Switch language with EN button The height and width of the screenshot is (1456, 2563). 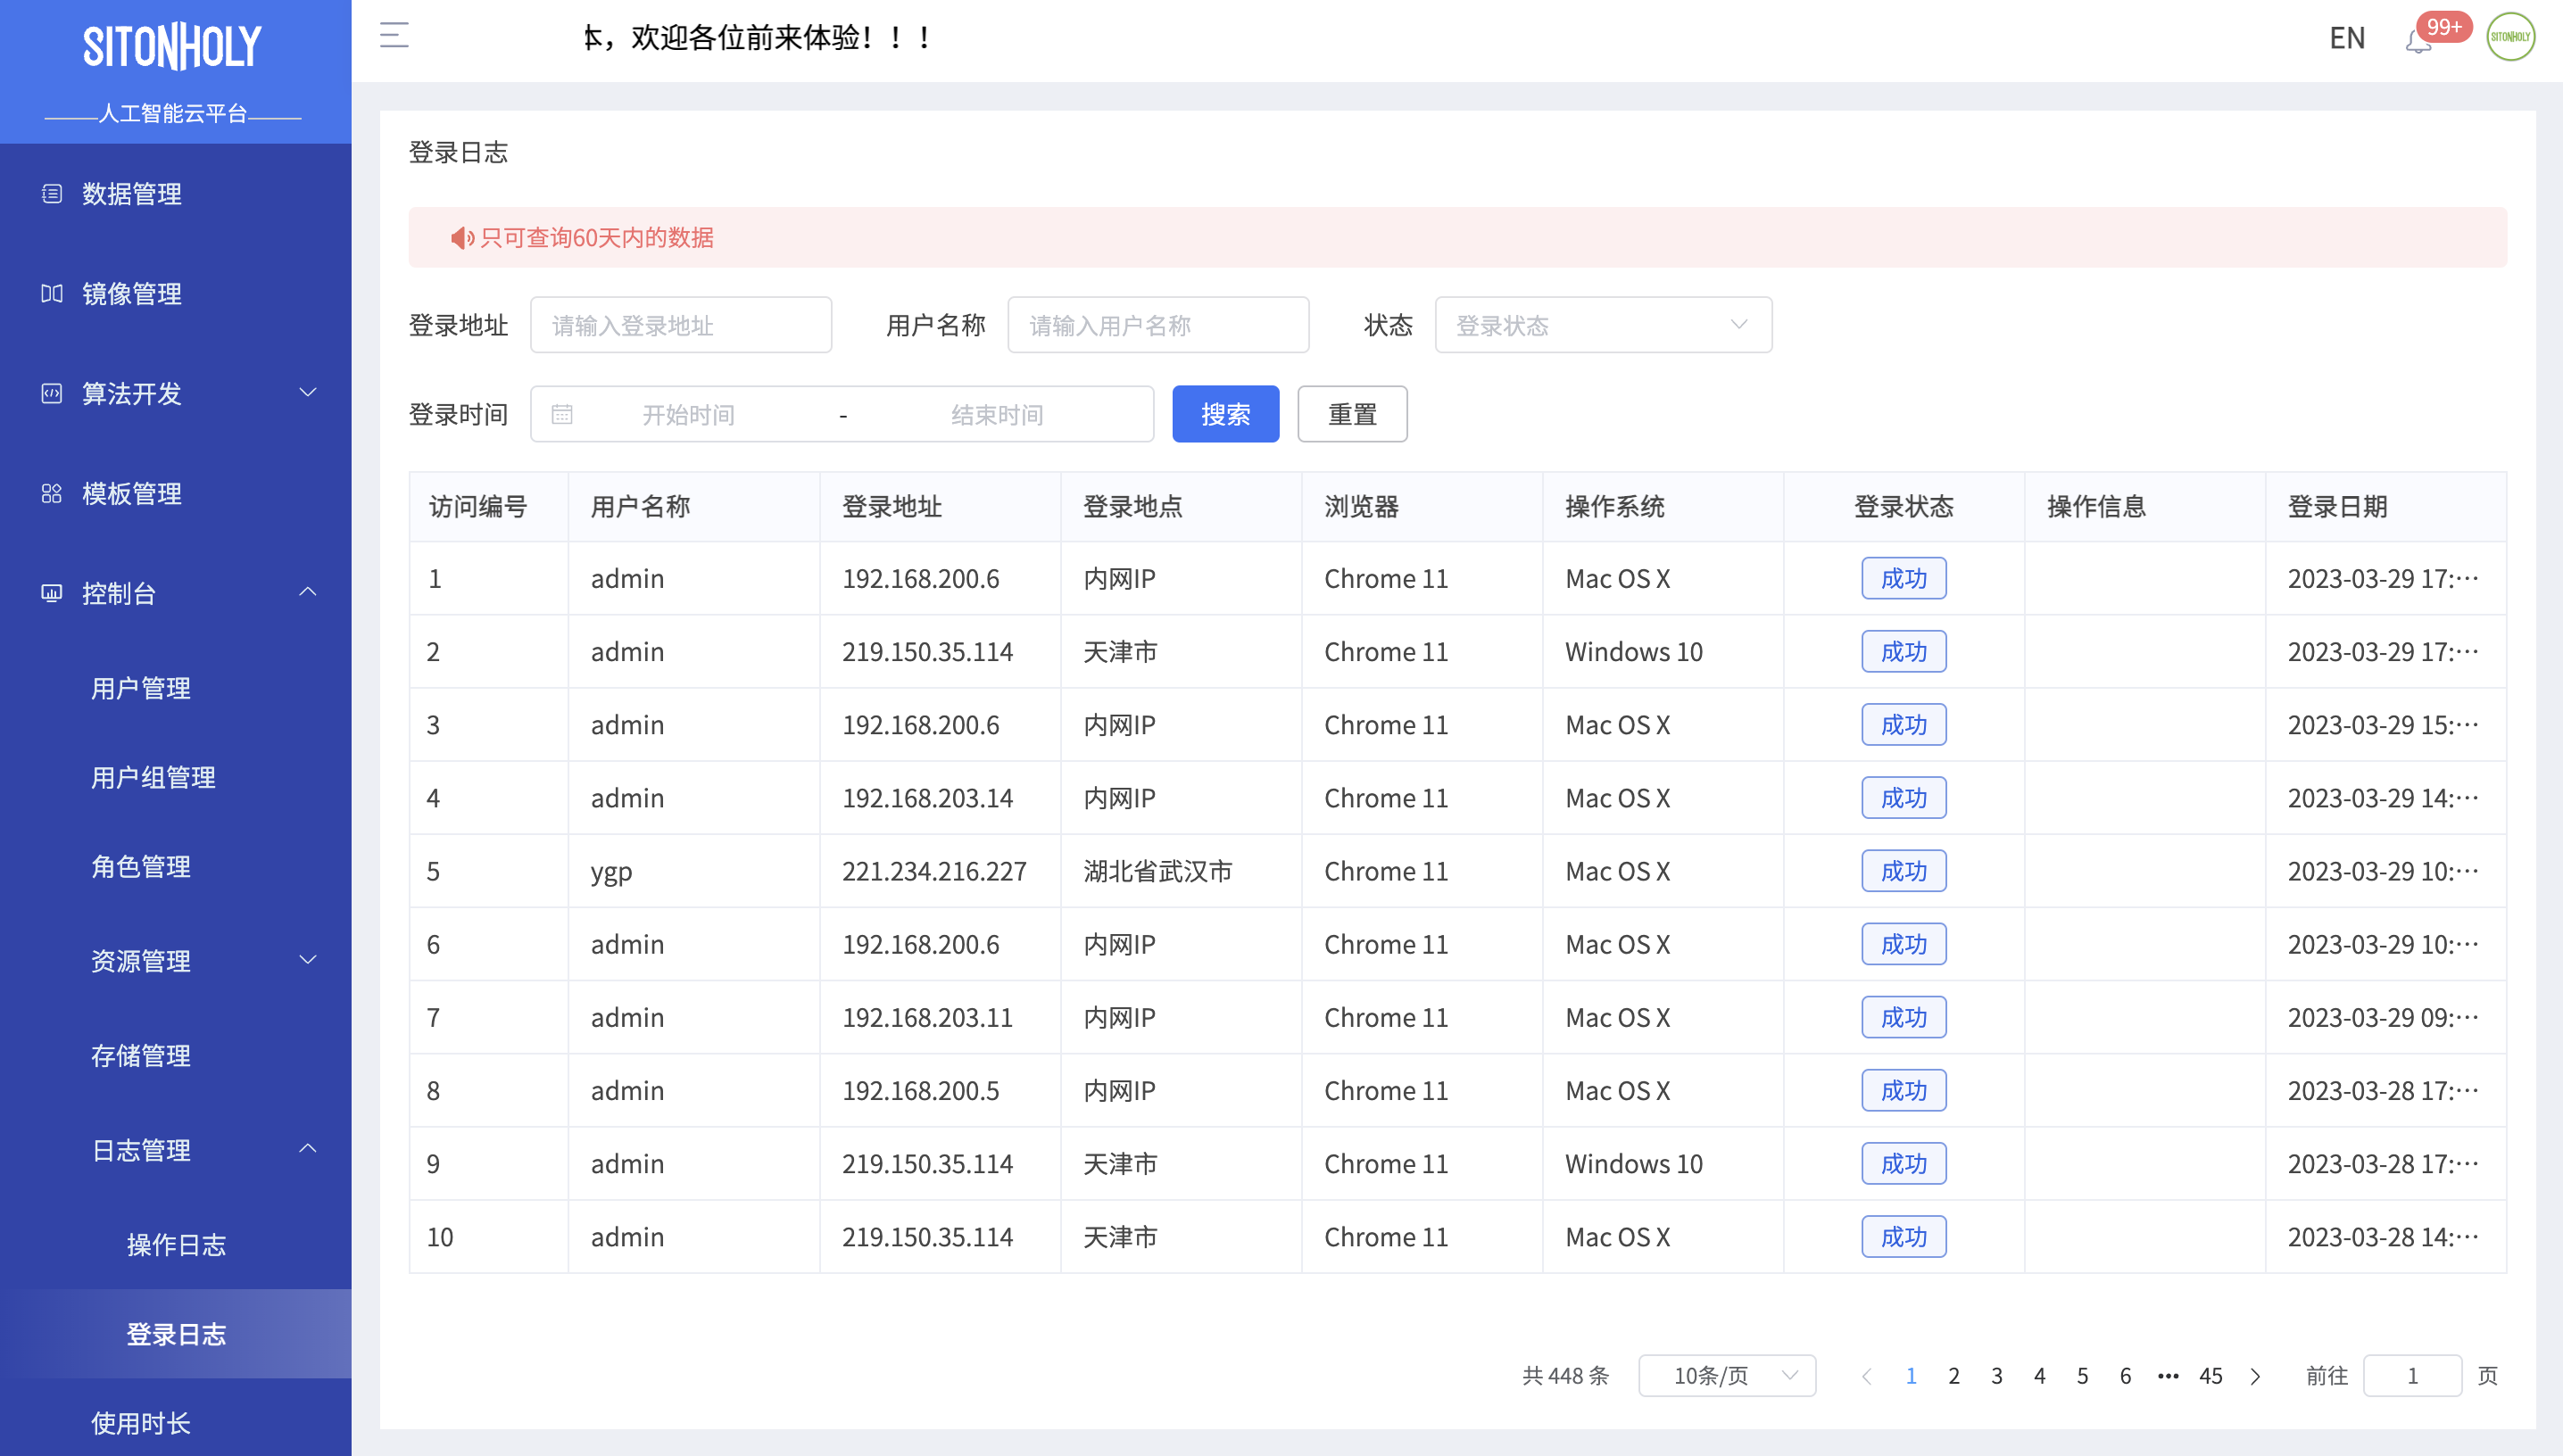point(2346,38)
